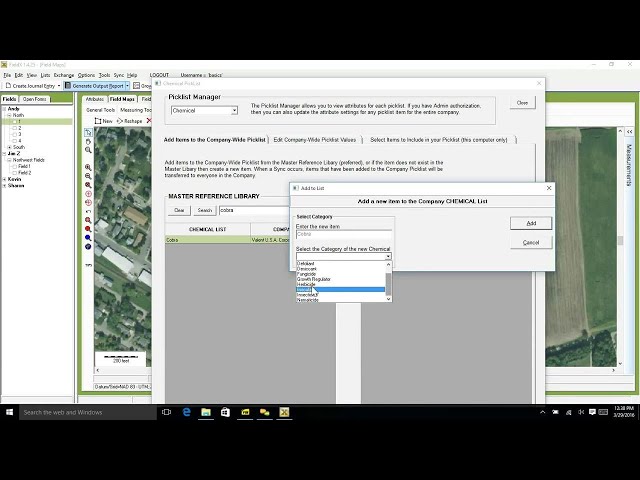
Task: Check the box for field 1 under North
Action: coord(15,122)
